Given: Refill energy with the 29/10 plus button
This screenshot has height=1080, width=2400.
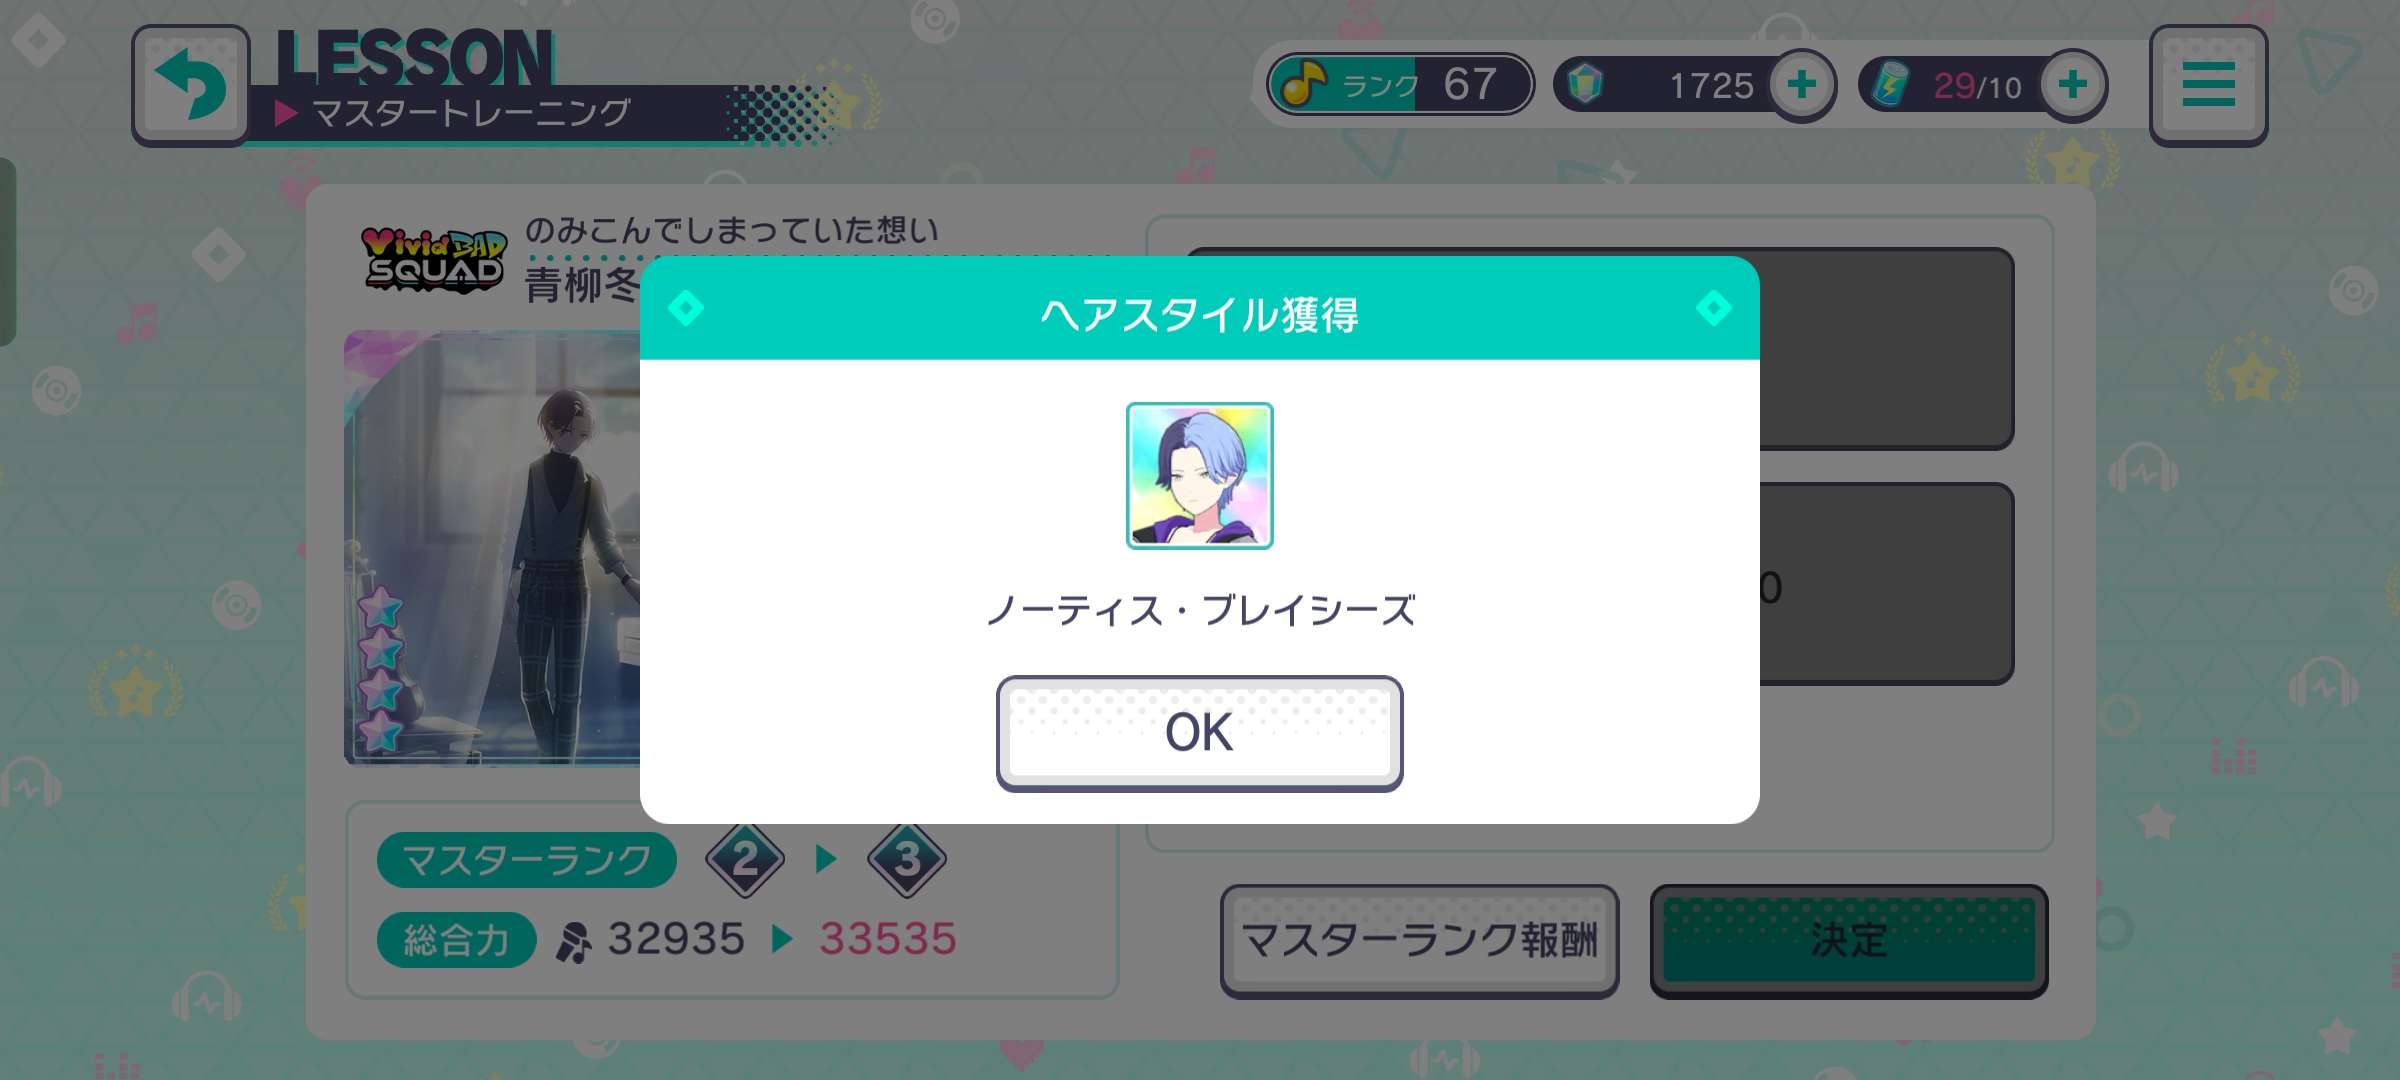Looking at the screenshot, I should (x=2073, y=85).
